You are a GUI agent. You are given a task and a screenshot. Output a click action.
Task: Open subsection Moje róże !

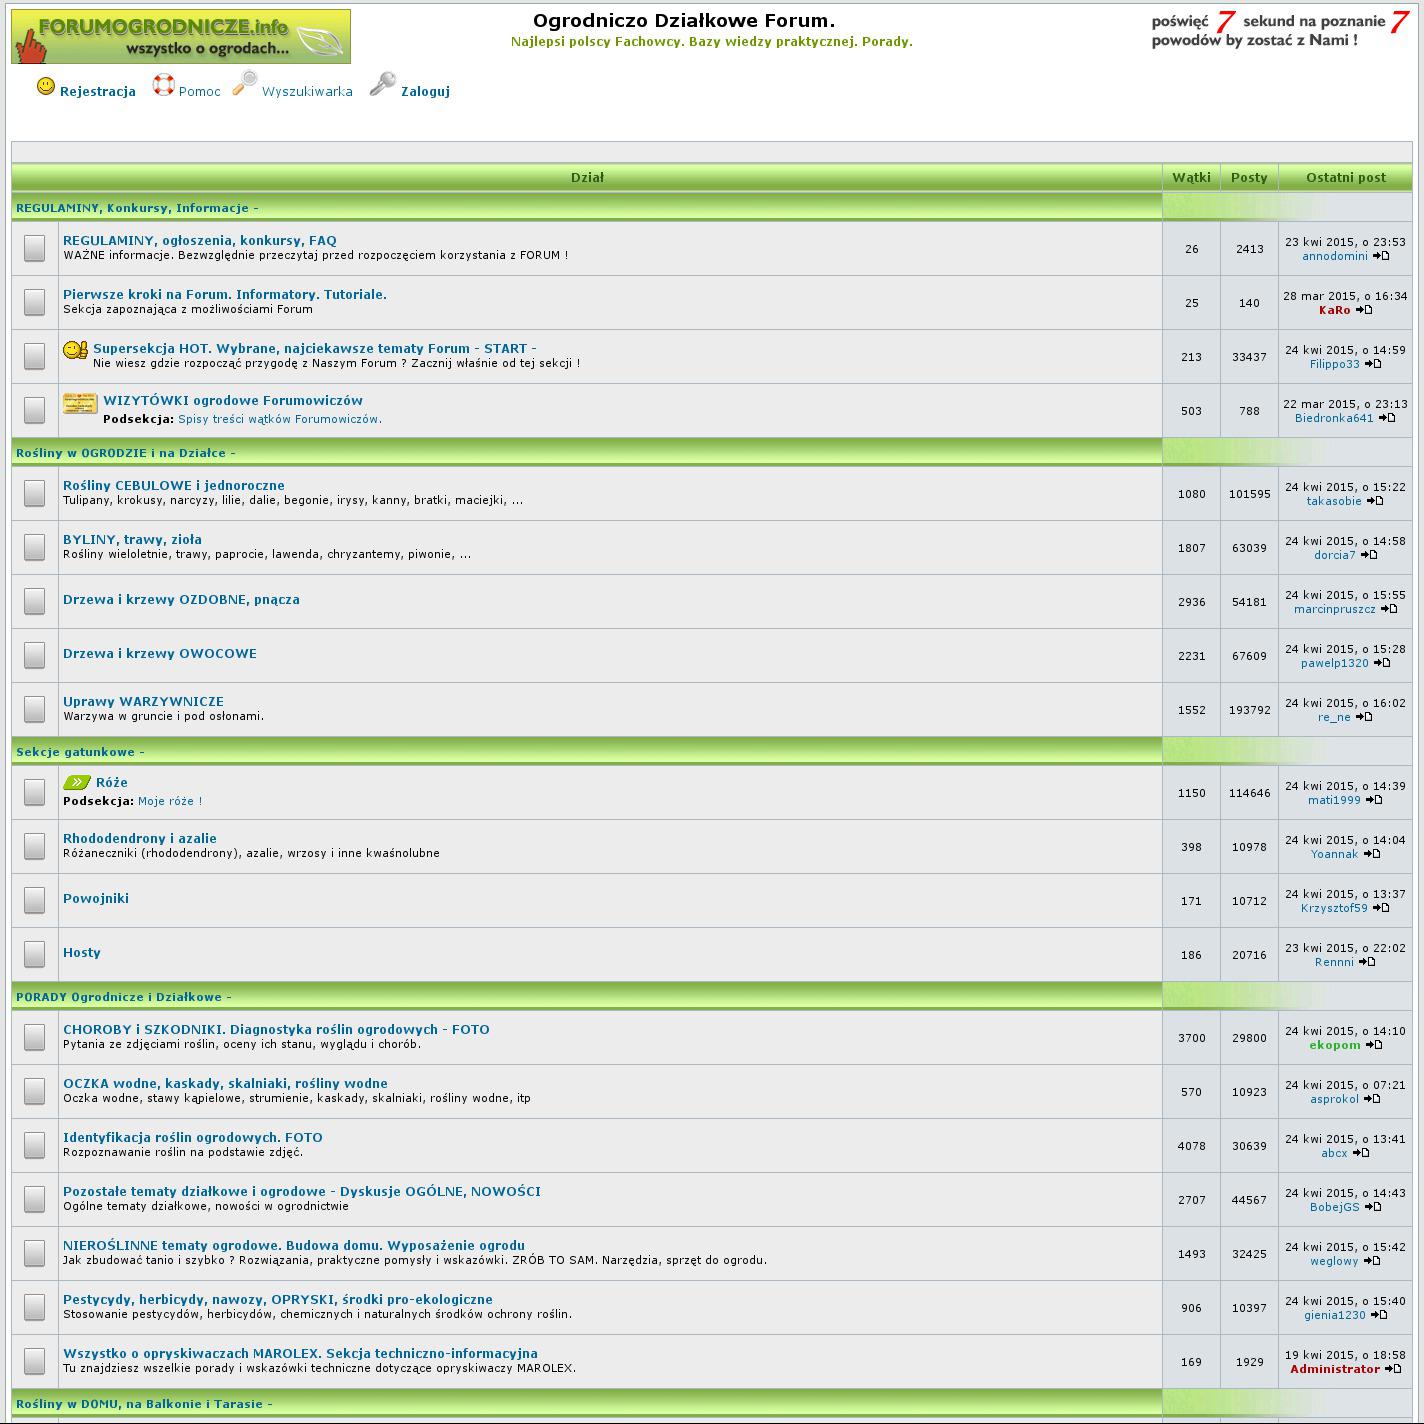coord(170,801)
